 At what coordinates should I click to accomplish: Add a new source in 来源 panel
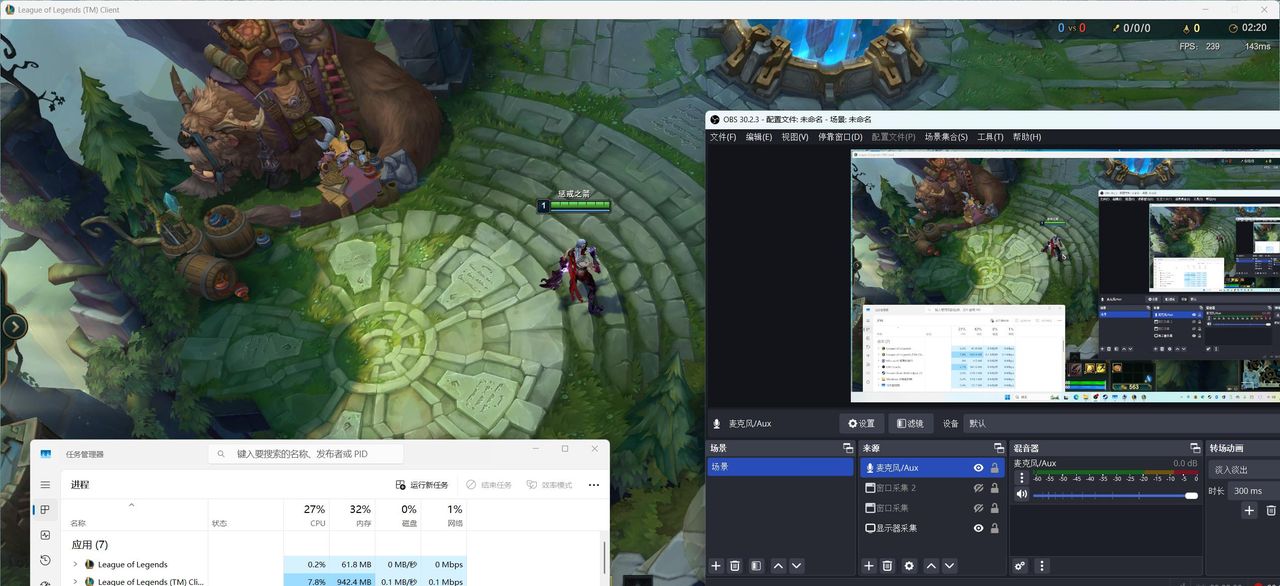[869, 566]
